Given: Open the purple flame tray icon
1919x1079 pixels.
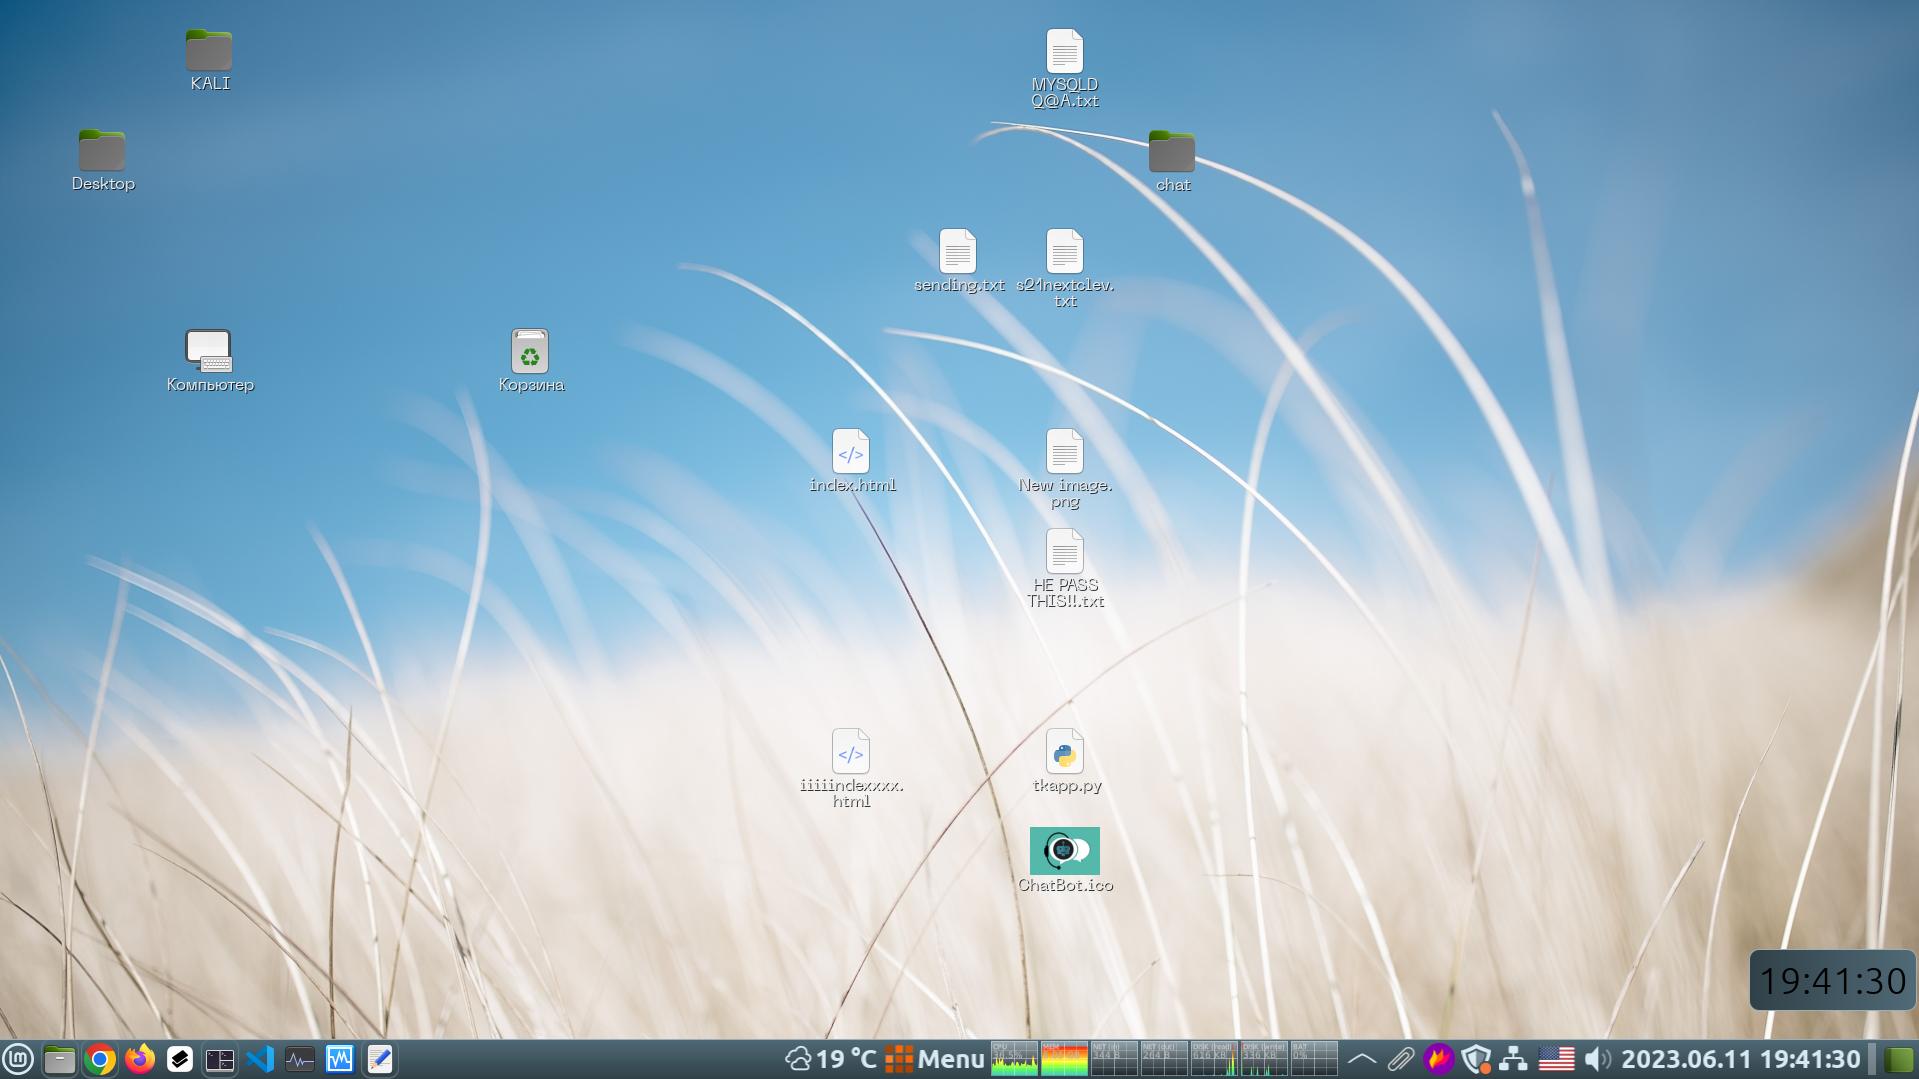Looking at the screenshot, I should click(x=1438, y=1059).
